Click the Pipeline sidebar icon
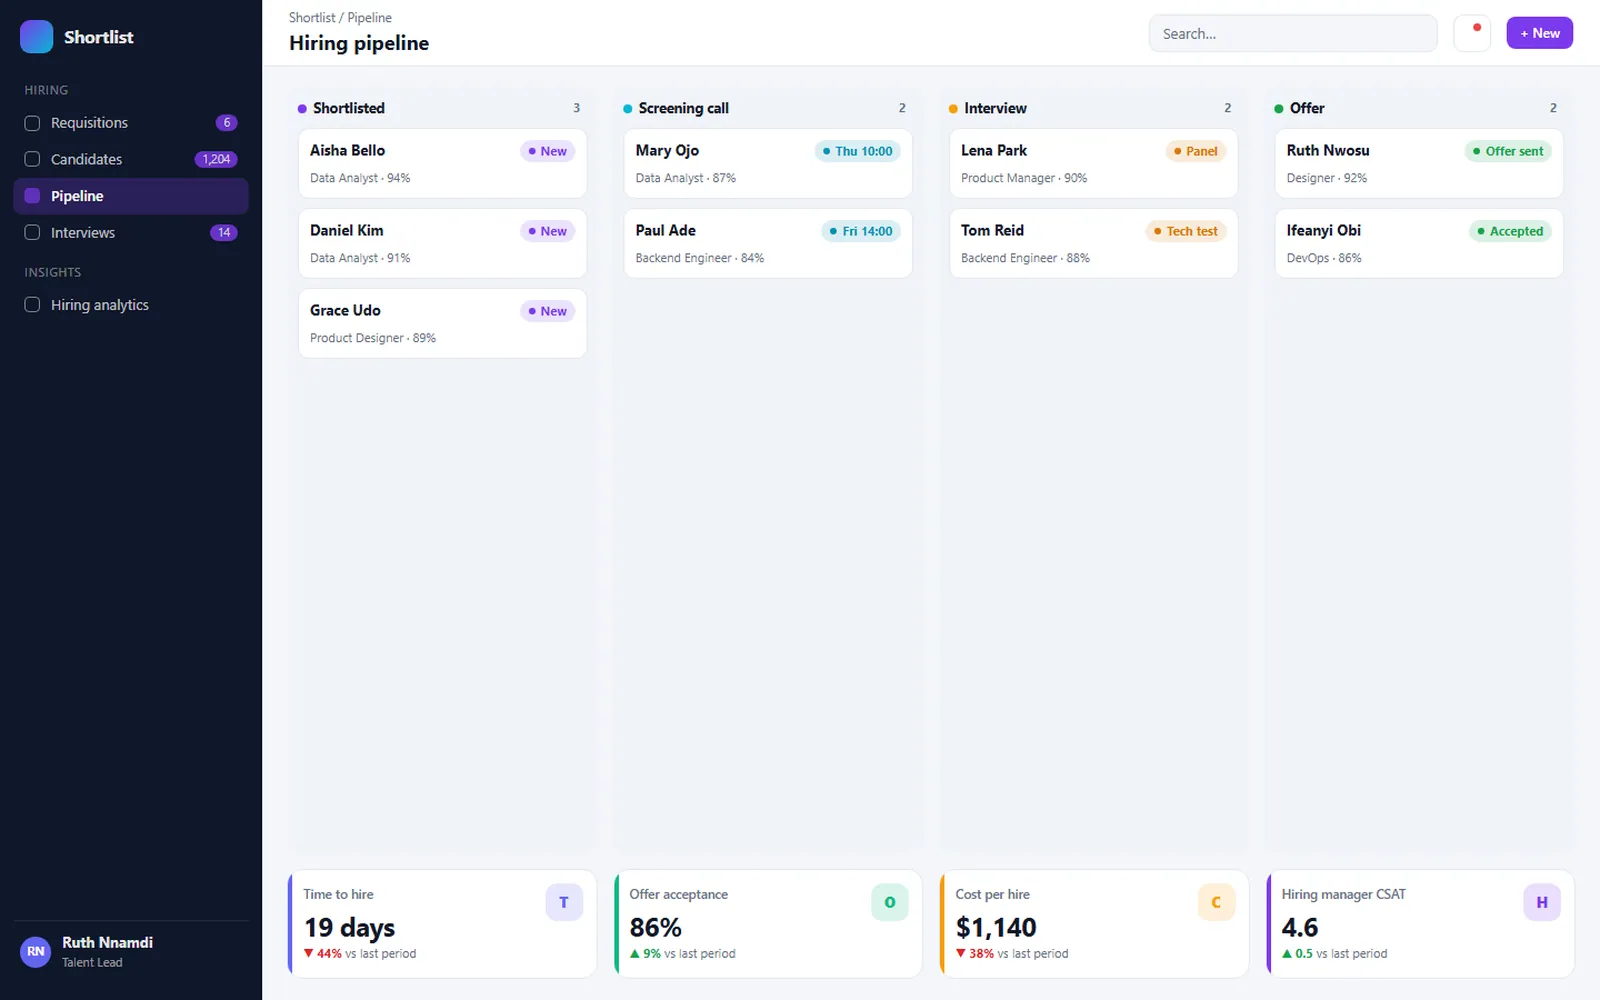This screenshot has width=1600, height=1000. [32, 196]
